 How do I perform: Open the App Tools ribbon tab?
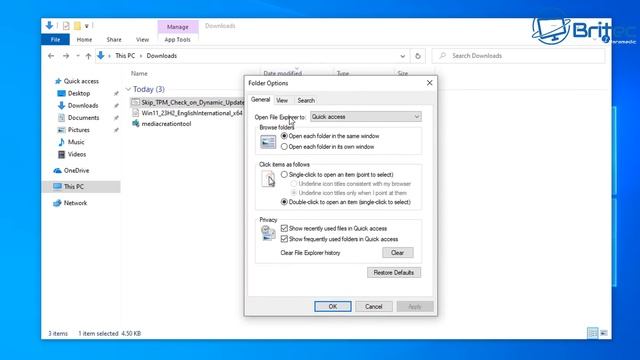click(178, 40)
